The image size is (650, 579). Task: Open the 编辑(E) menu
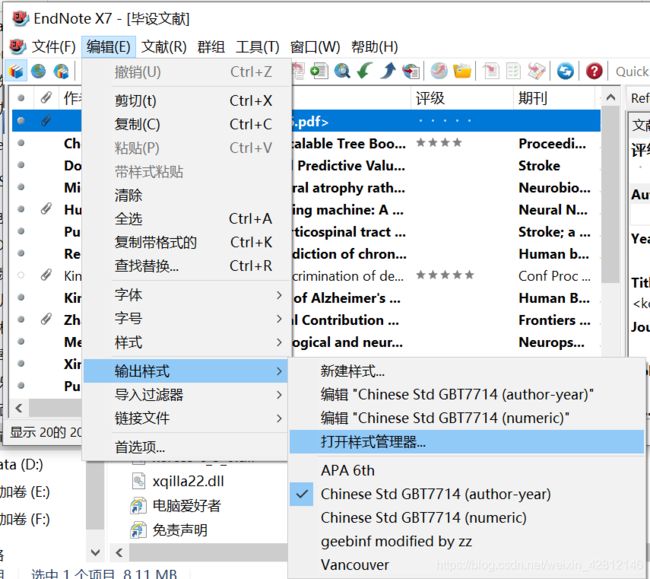pyautogui.click(x=109, y=47)
